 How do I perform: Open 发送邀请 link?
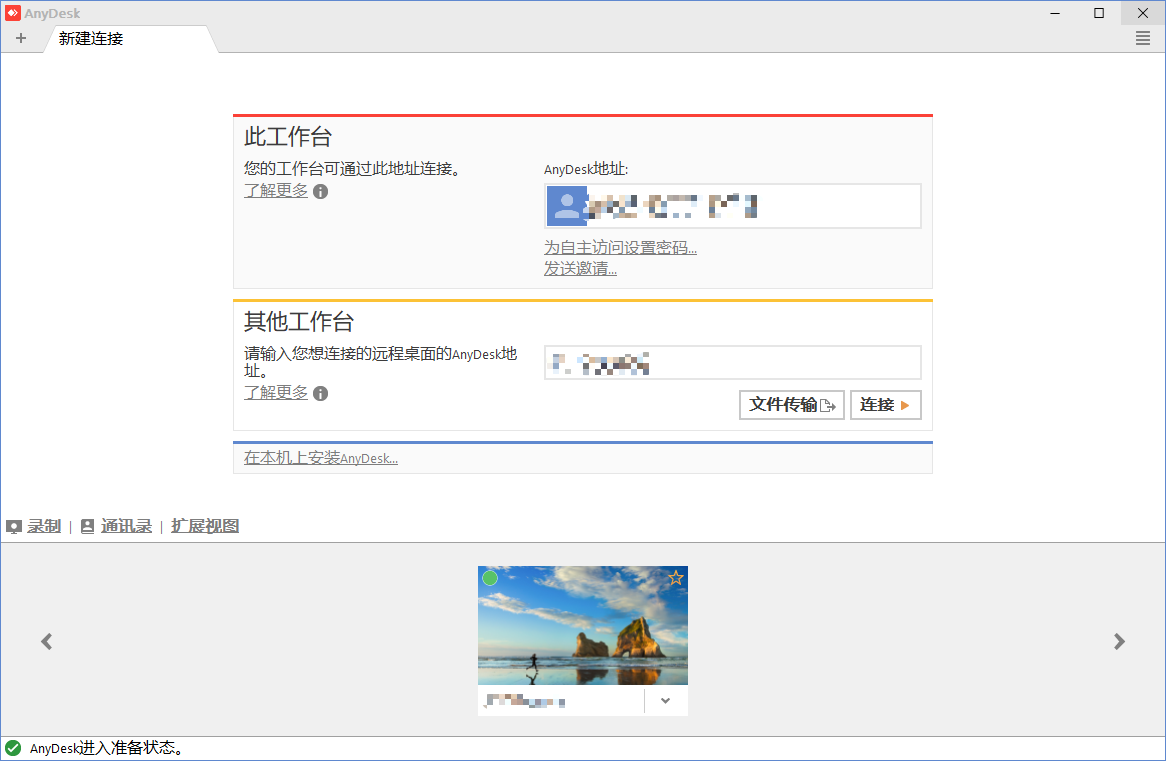point(580,268)
